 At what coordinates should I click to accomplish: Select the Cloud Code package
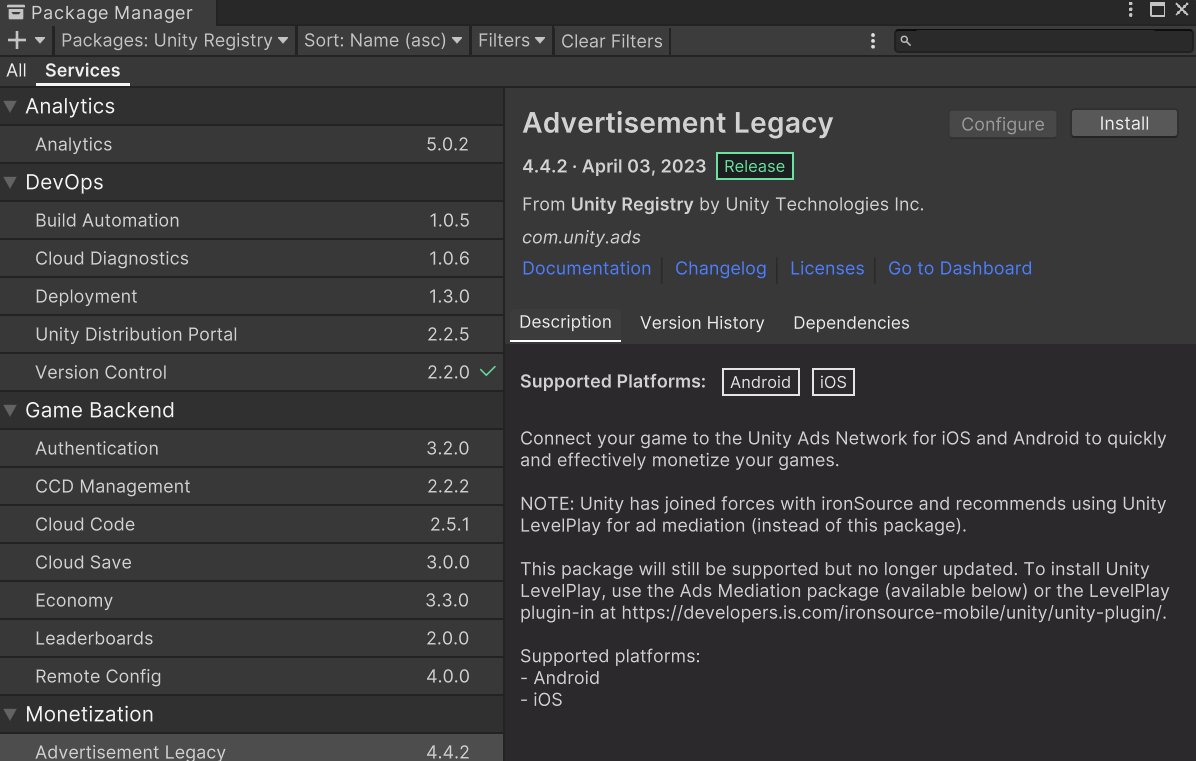pos(252,525)
